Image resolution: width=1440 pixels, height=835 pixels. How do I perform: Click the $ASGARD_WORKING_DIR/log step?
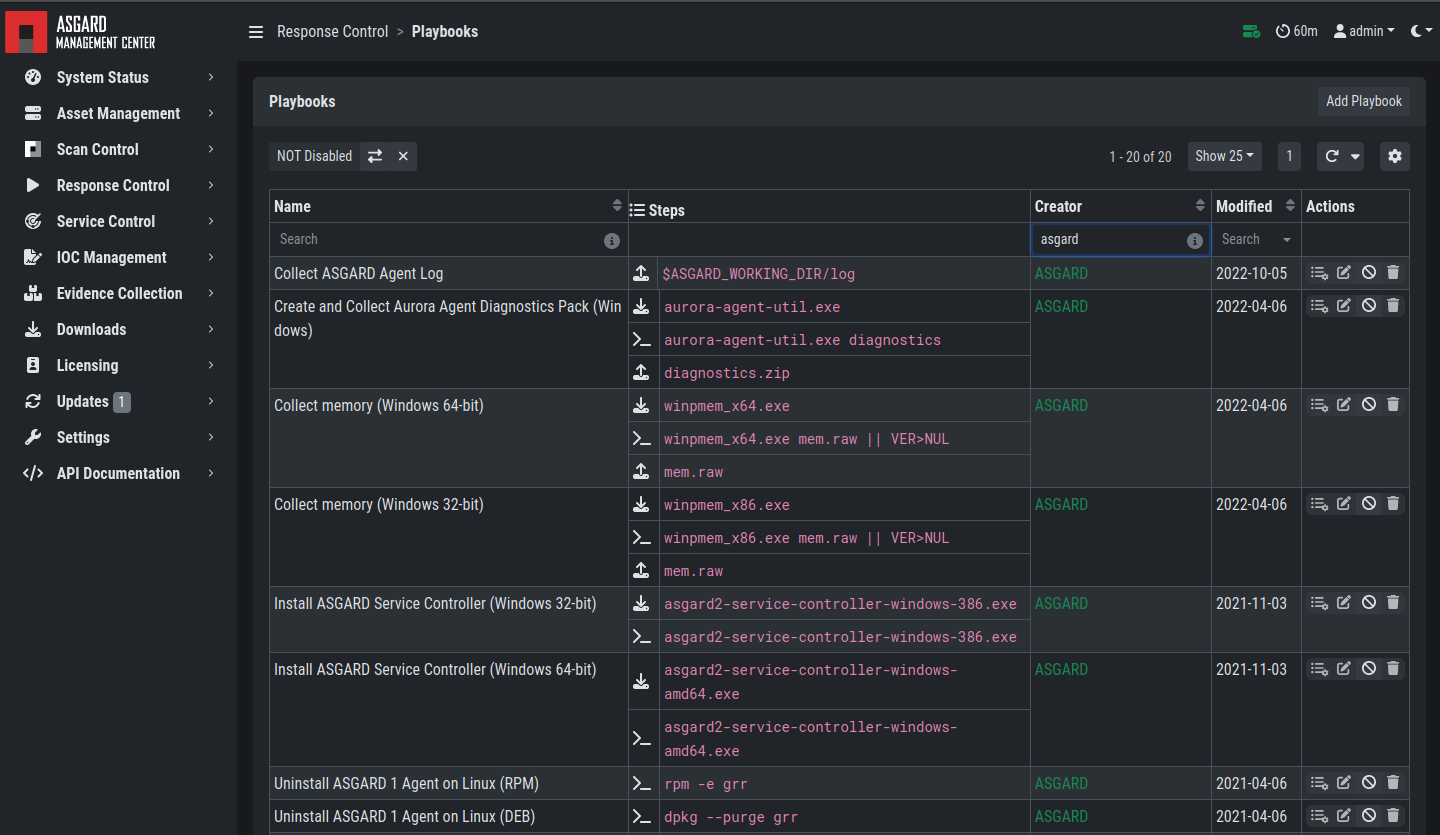pyautogui.click(x=759, y=274)
